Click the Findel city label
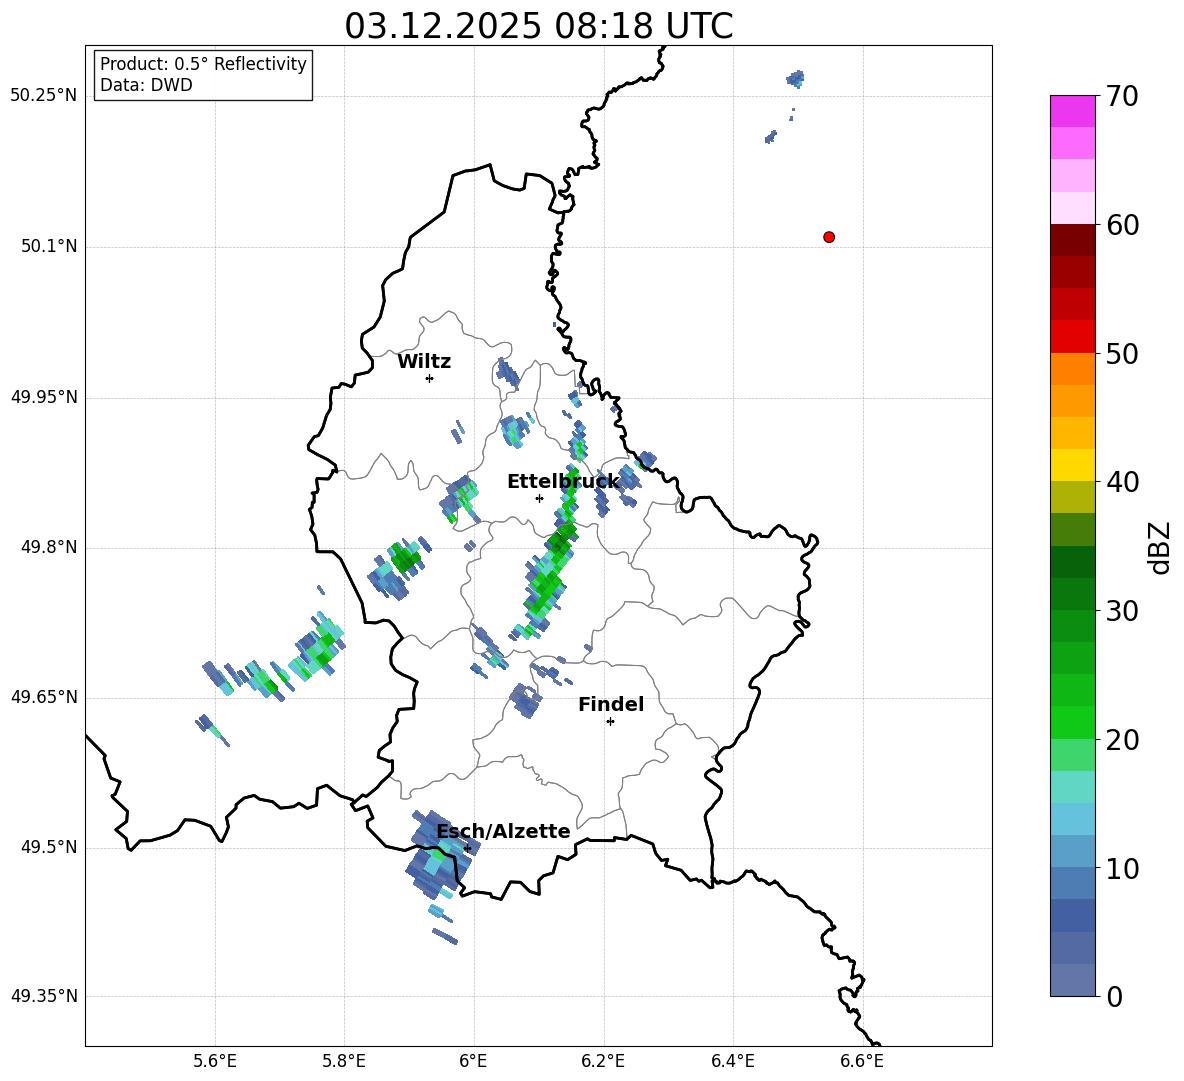This screenshot has width=1184, height=1081. pos(611,704)
